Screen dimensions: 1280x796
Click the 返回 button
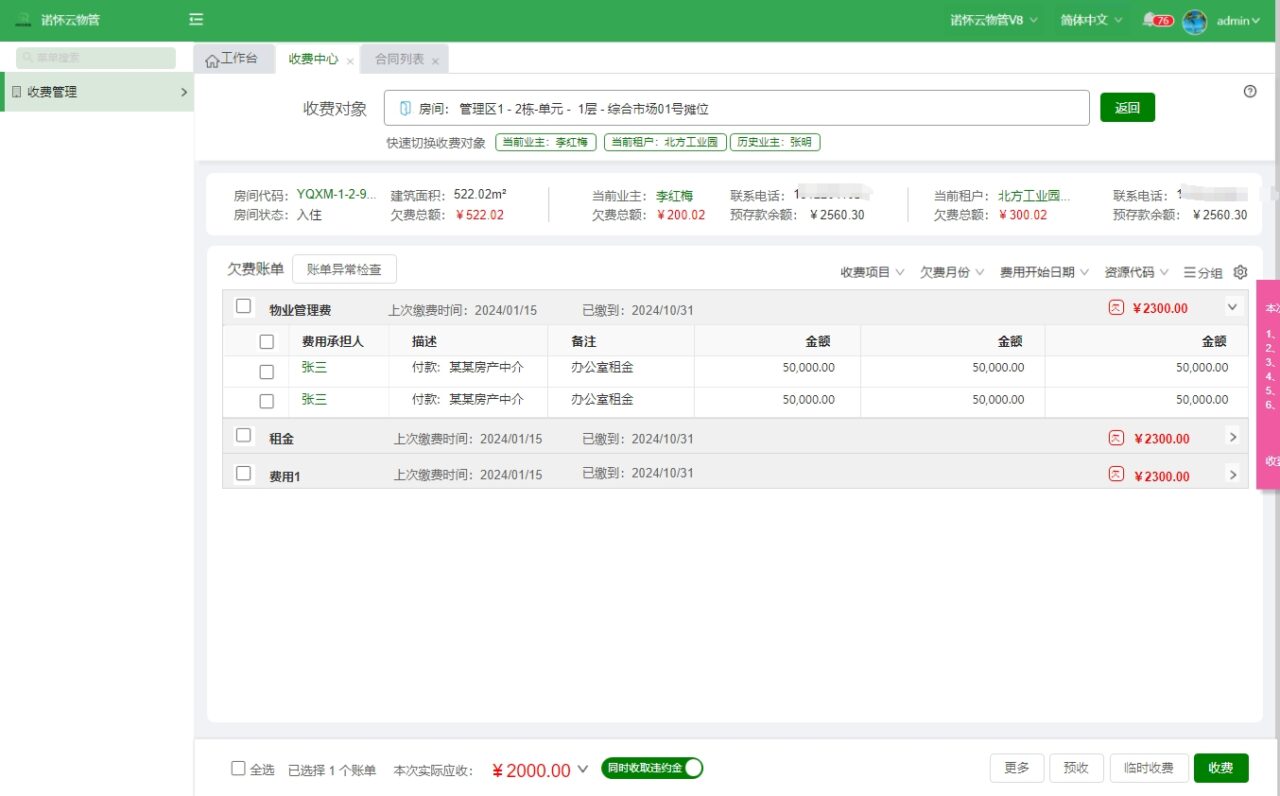pos(1127,108)
